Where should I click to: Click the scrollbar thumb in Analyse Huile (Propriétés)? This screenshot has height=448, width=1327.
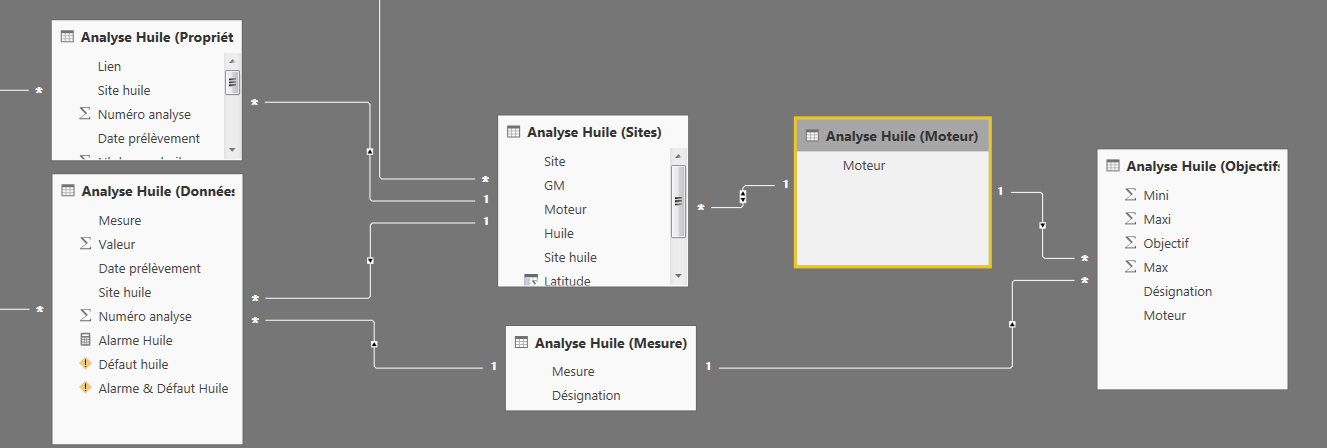point(232,82)
